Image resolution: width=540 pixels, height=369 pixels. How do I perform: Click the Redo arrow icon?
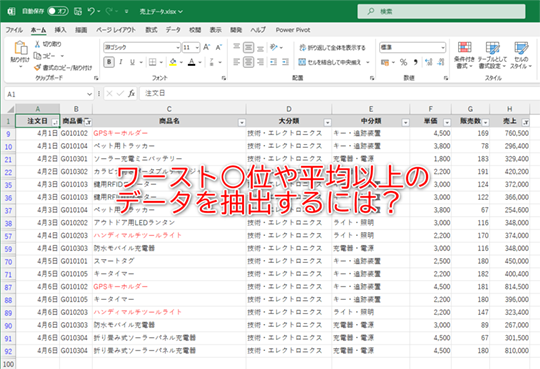click(109, 11)
